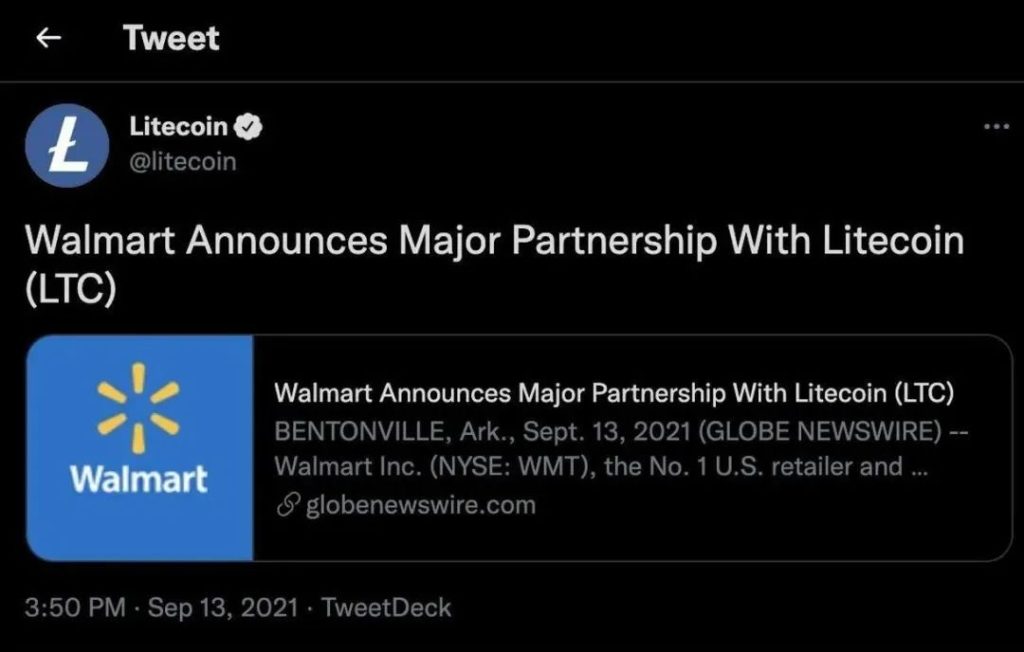Open the three-dot more options menu

pos(997,127)
